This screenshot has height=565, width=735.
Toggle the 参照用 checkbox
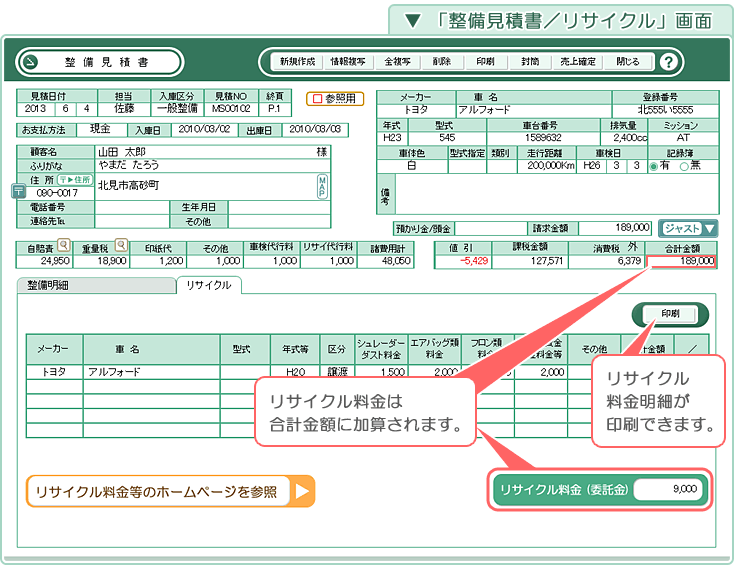point(317,98)
